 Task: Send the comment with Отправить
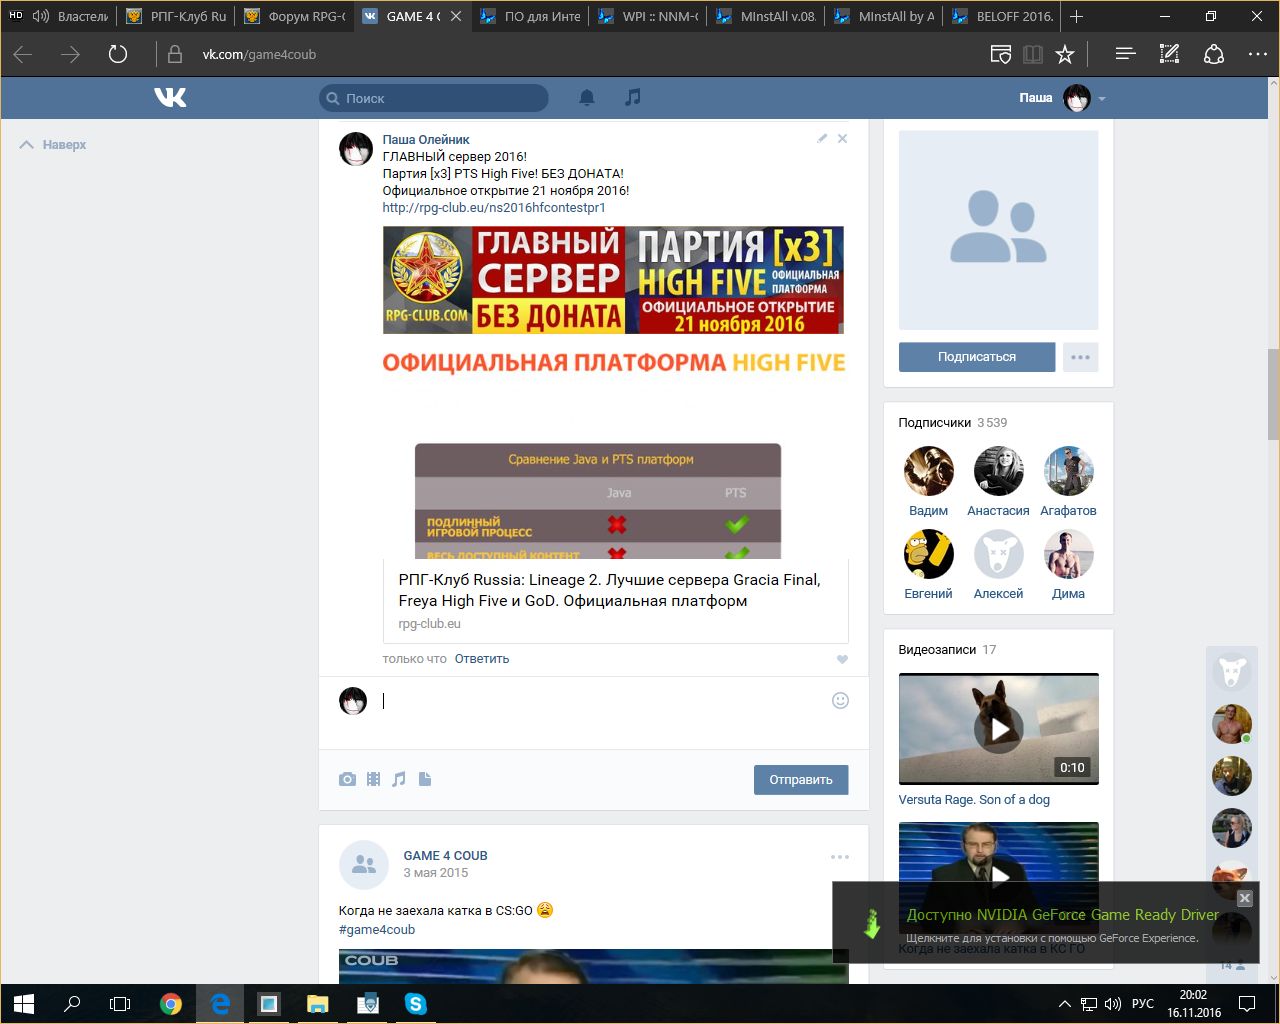pyautogui.click(x=801, y=780)
